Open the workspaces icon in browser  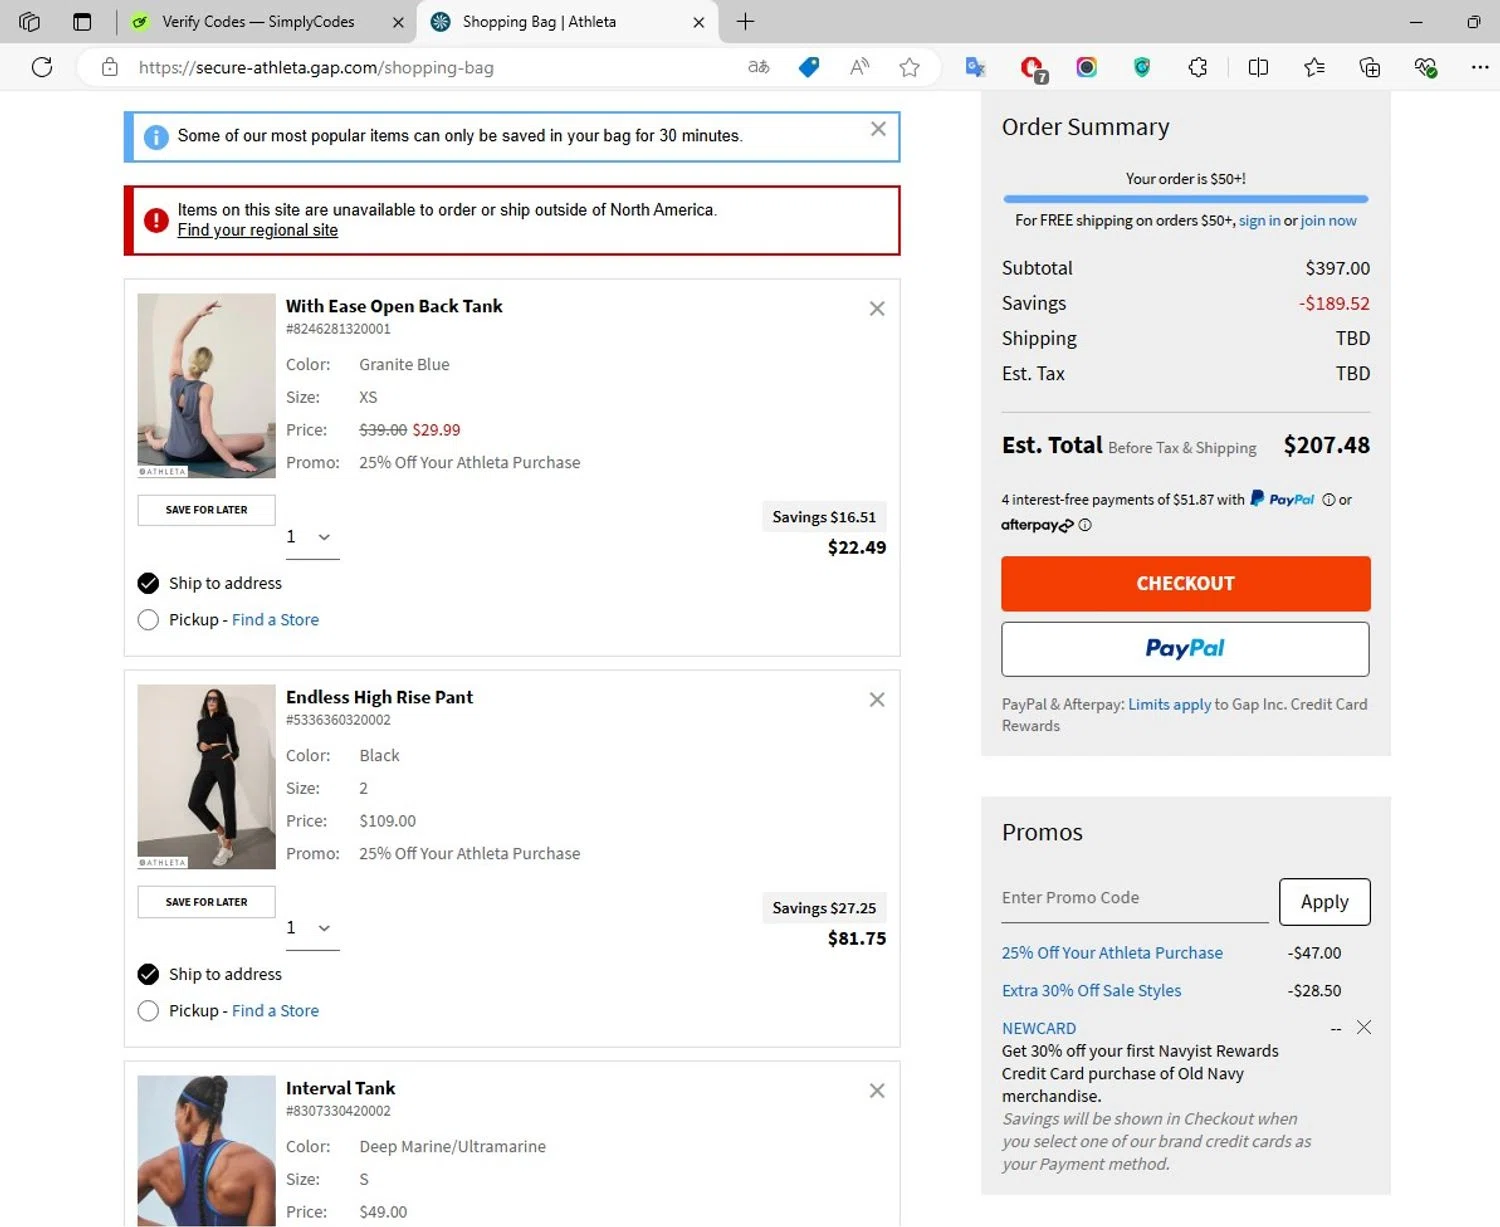tap(29, 22)
